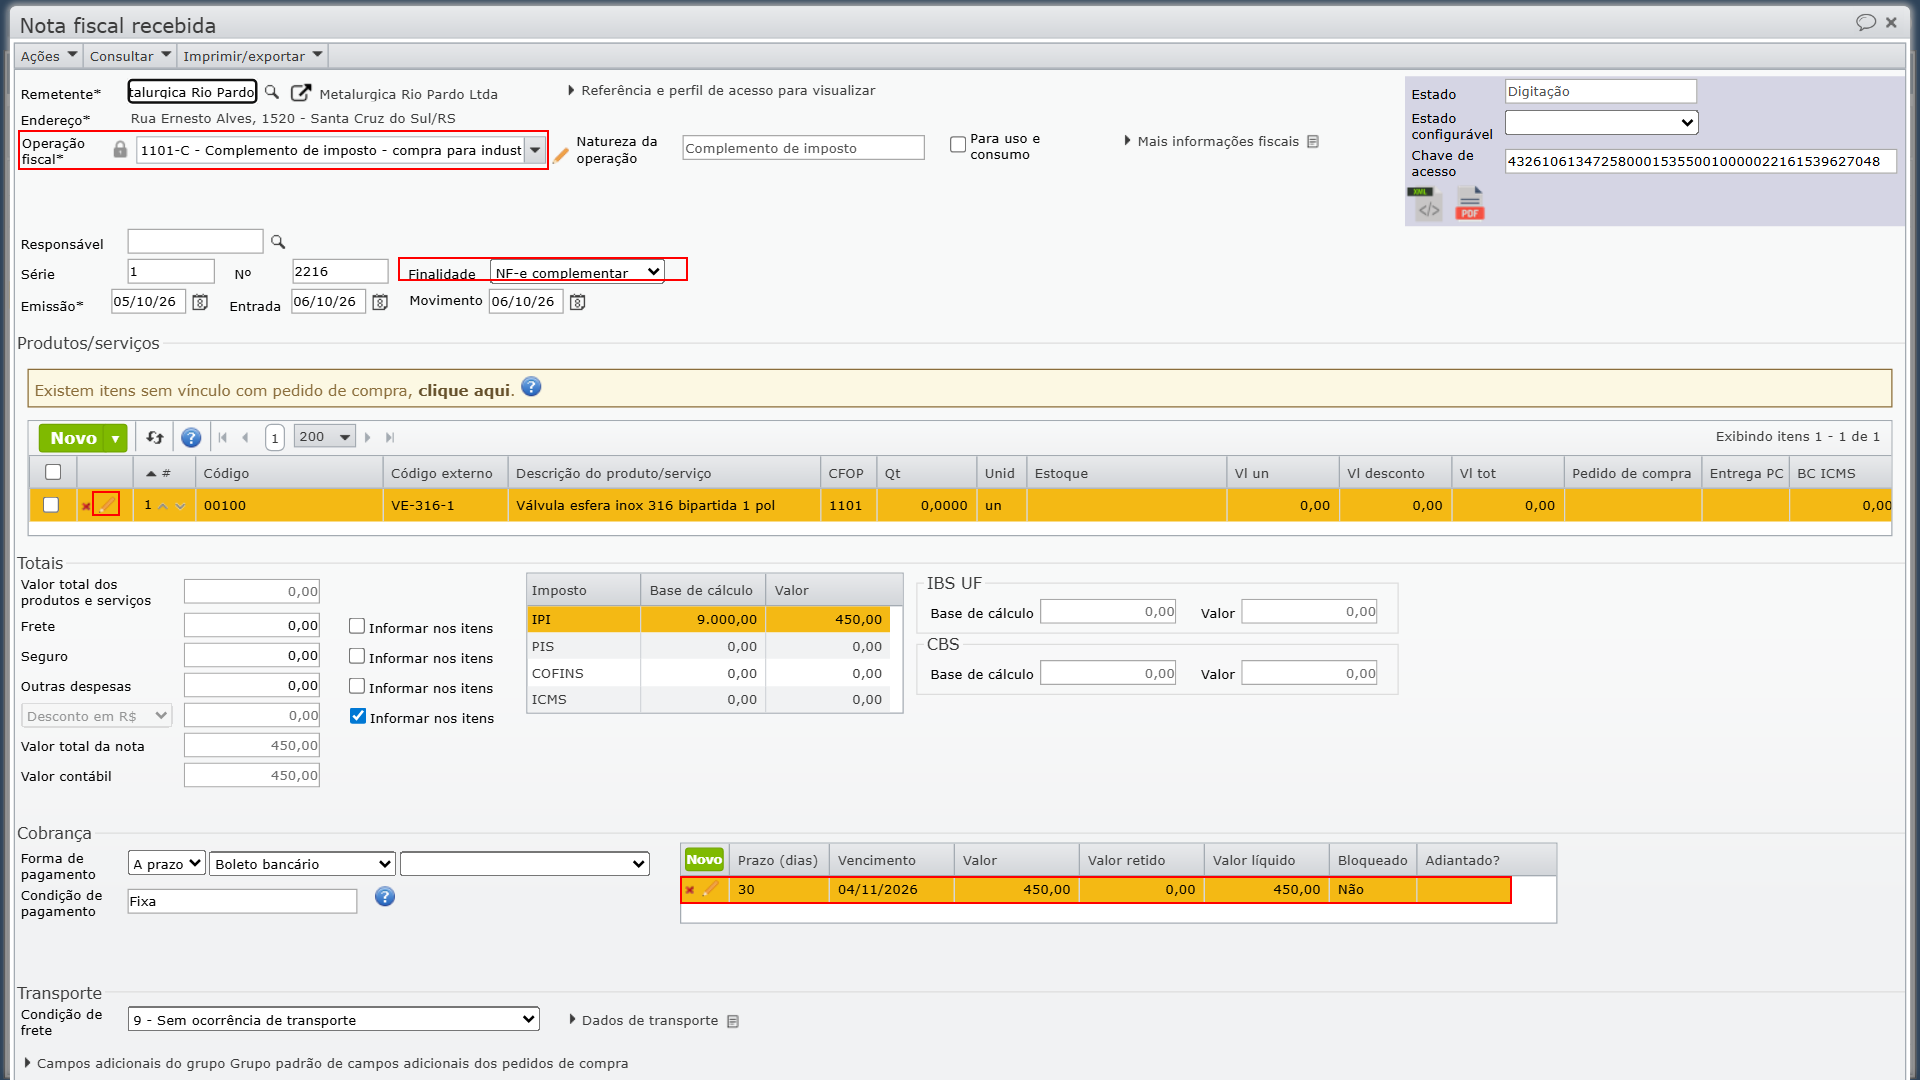Open Boleto bancário dropdown

click(x=303, y=864)
